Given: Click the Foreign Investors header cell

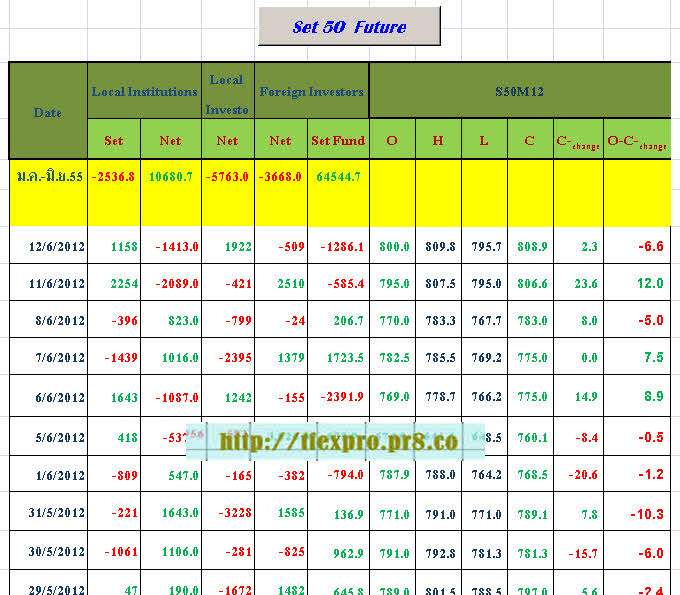Looking at the screenshot, I should click(311, 92).
